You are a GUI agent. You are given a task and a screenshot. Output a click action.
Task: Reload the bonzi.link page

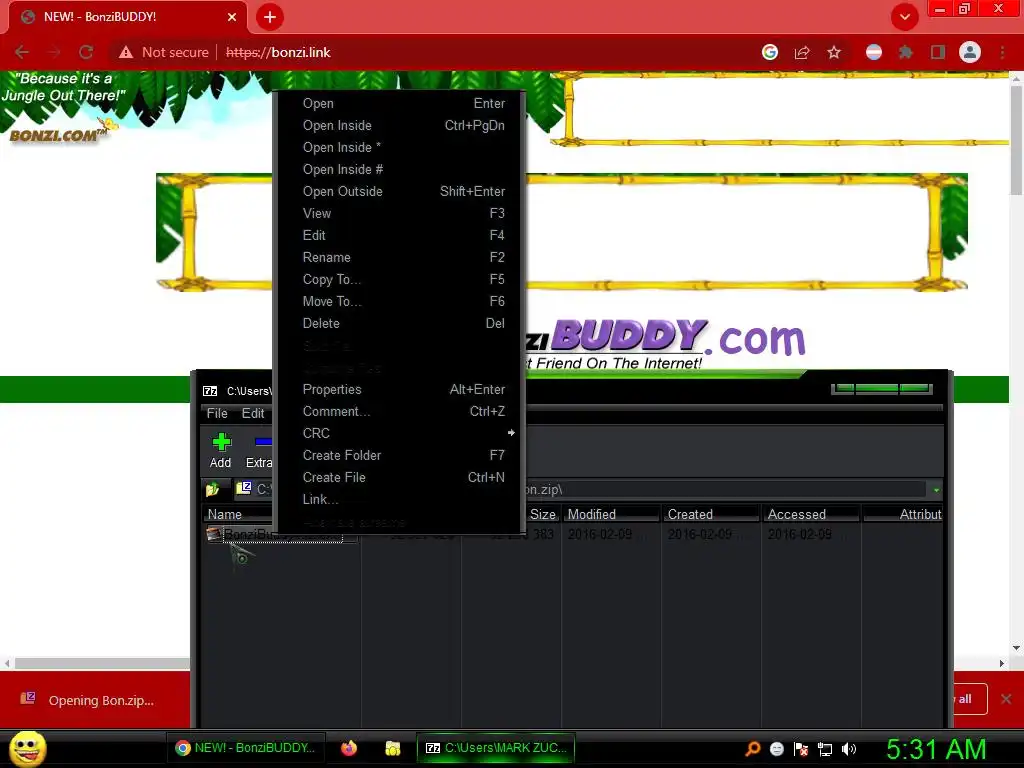[x=86, y=52]
